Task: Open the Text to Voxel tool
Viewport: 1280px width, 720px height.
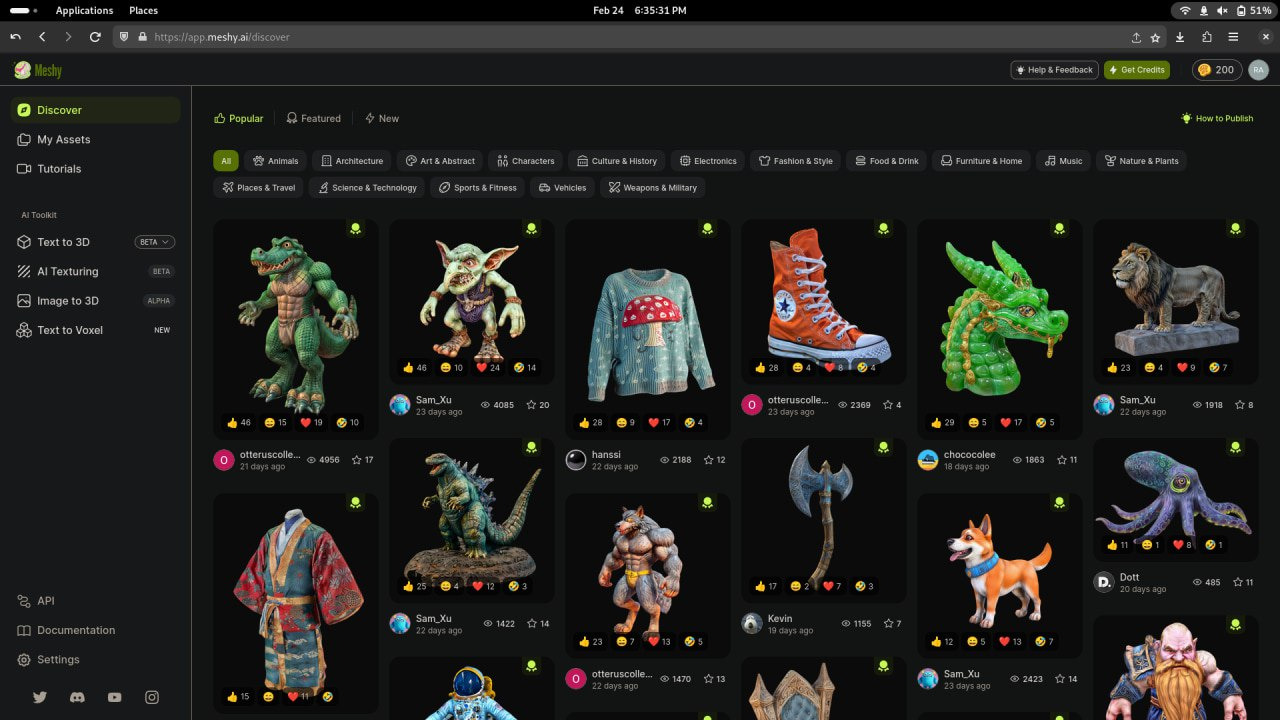Action: [x=96, y=330]
